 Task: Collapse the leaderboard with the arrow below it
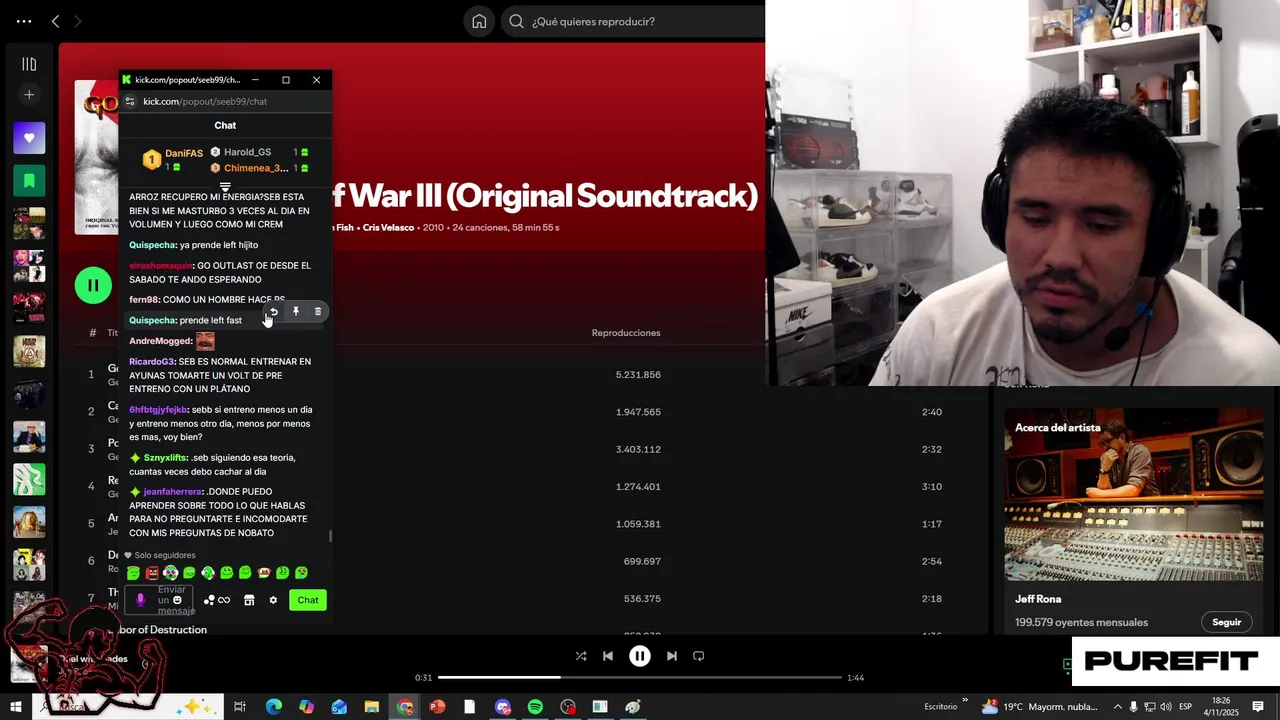click(x=225, y=187)
